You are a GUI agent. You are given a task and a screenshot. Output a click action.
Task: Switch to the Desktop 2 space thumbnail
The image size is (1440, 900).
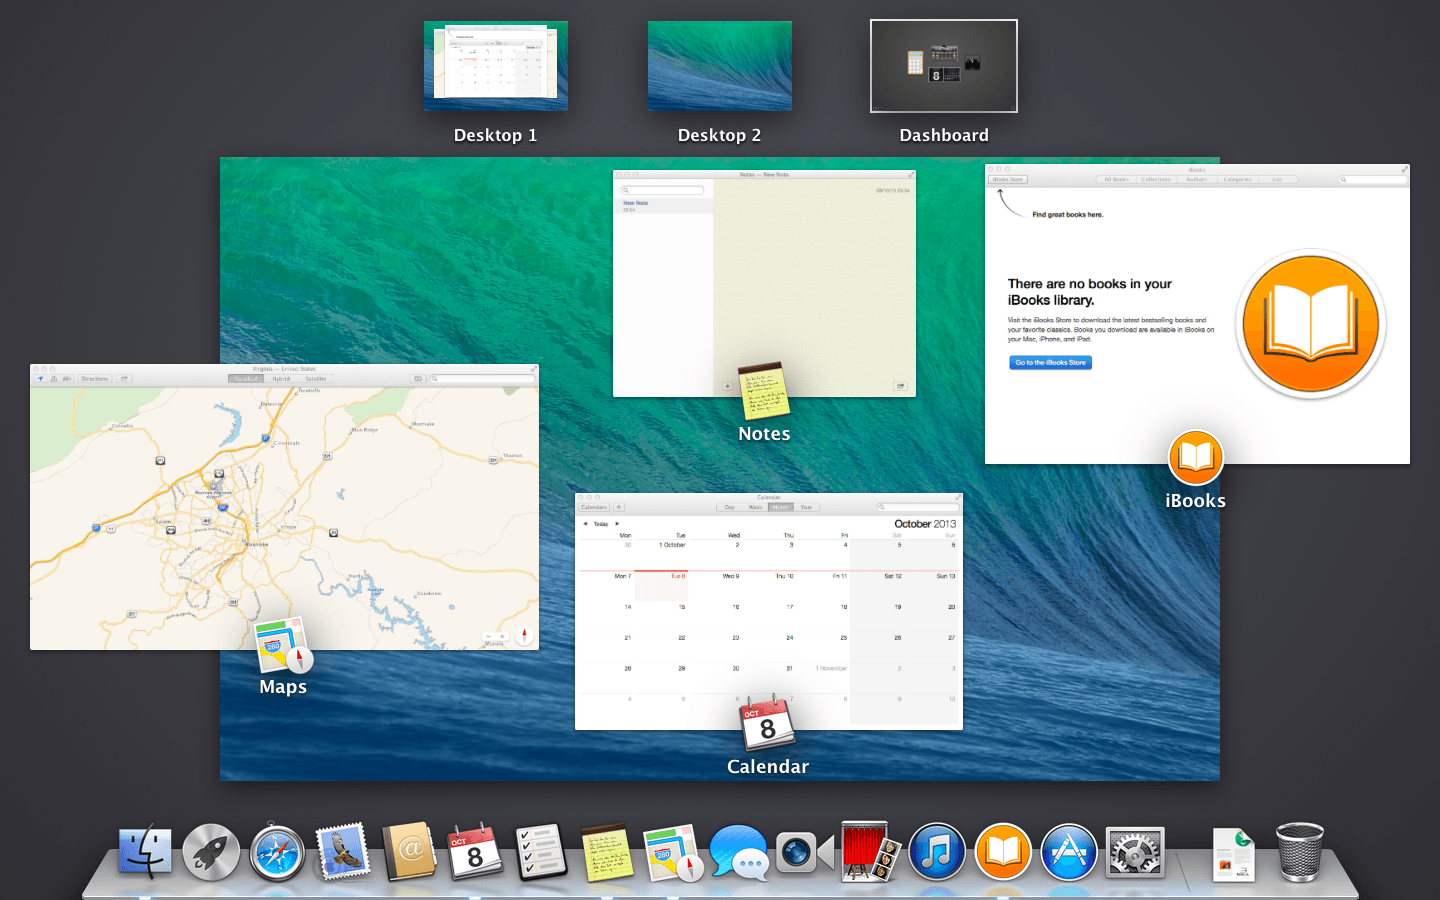point(720,66)
